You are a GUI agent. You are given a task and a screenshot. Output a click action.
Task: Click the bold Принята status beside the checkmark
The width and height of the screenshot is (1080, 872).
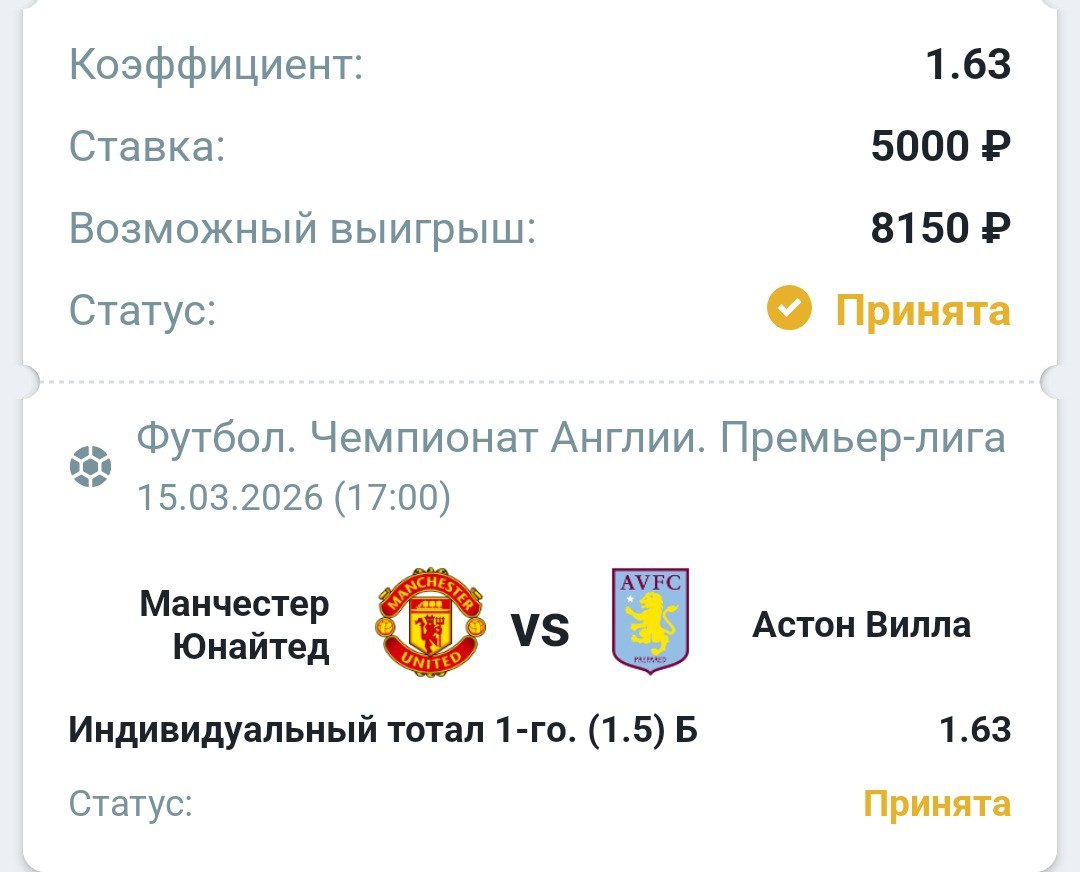pos(922,311)
